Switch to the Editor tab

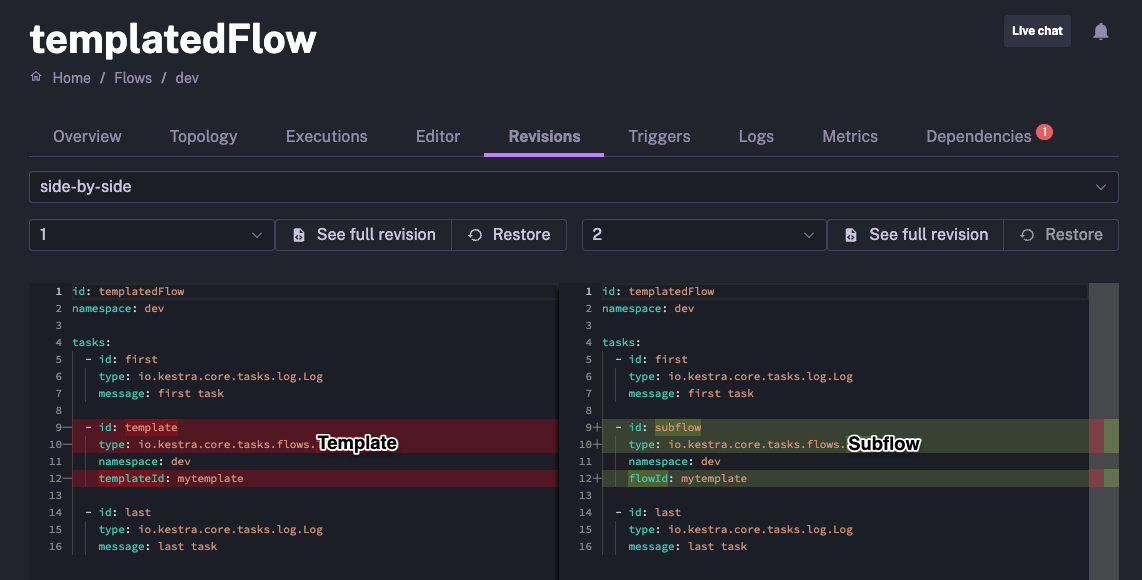437,136
